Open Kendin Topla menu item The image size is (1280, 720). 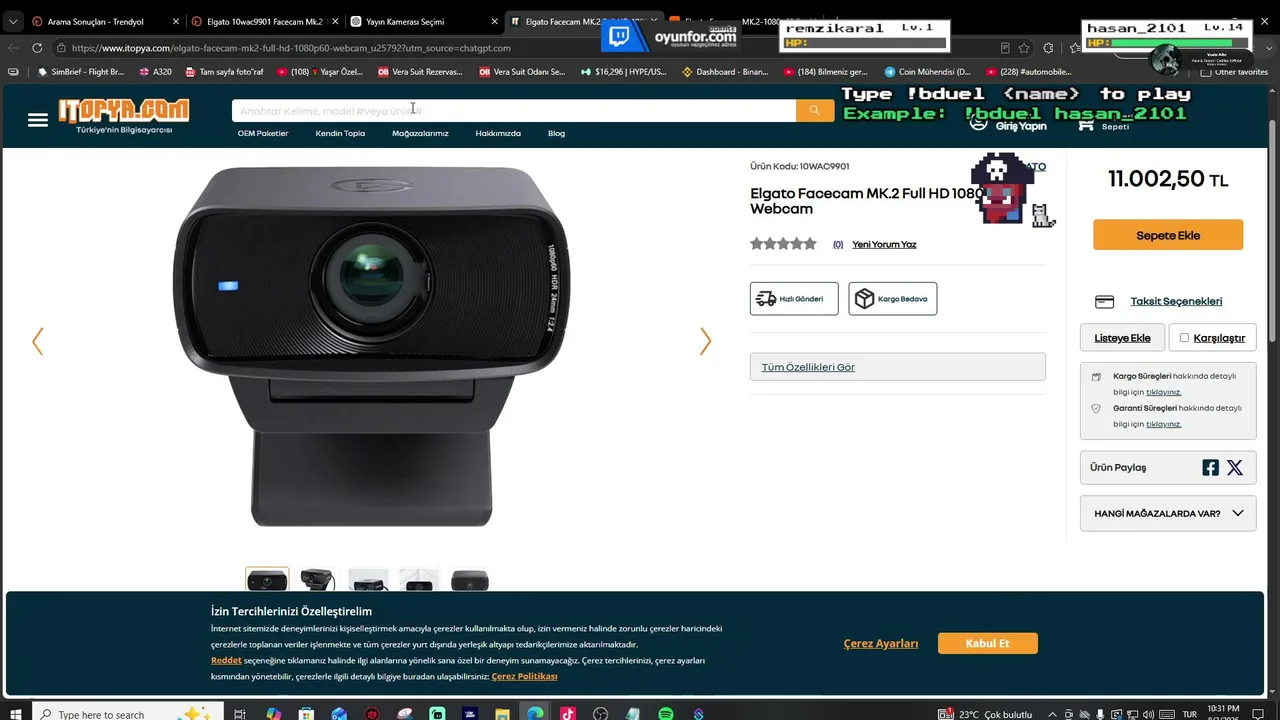click(340, 133)
